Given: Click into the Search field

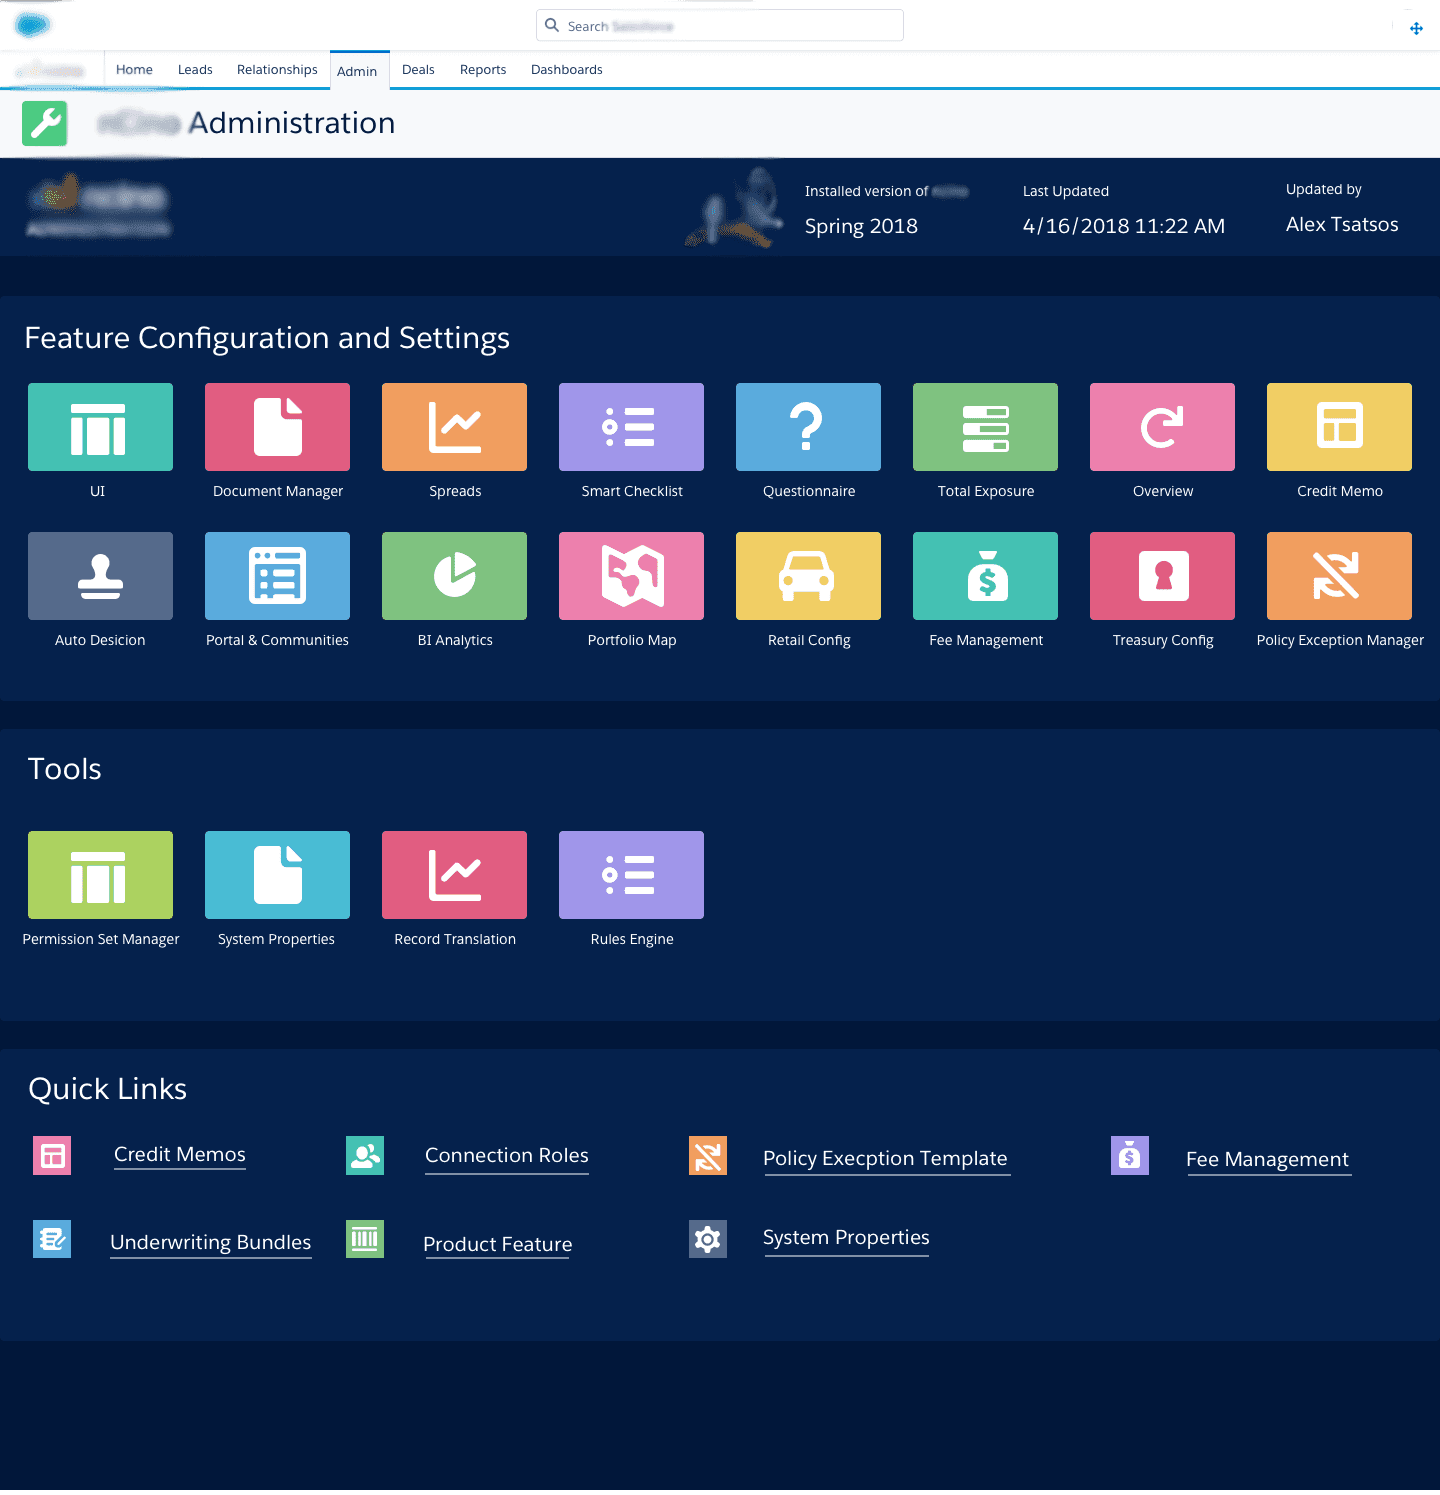Looking at the screenshot, I should pyautogui.click(x=720, y=26).
